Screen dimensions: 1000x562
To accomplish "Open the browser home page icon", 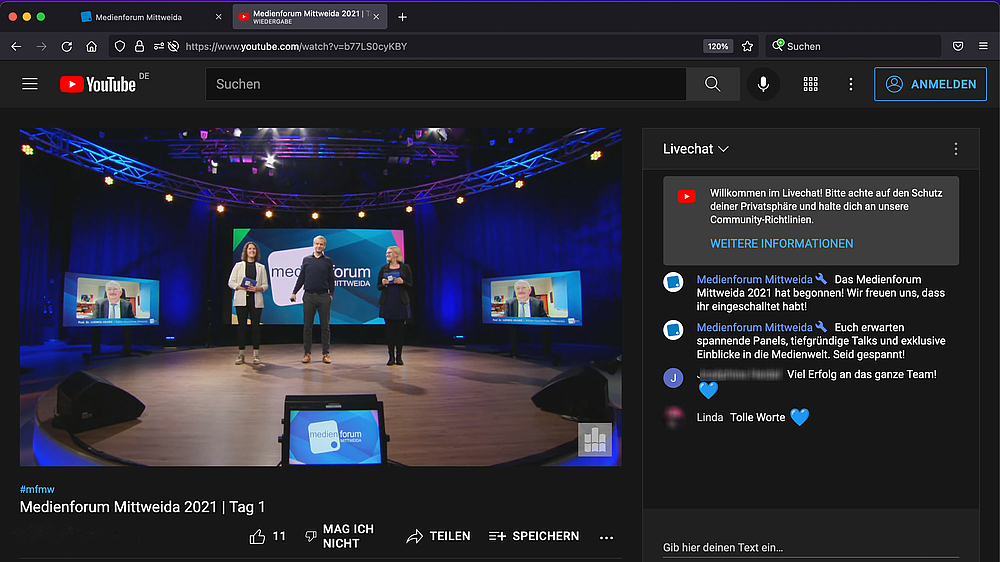I will 92,47.
